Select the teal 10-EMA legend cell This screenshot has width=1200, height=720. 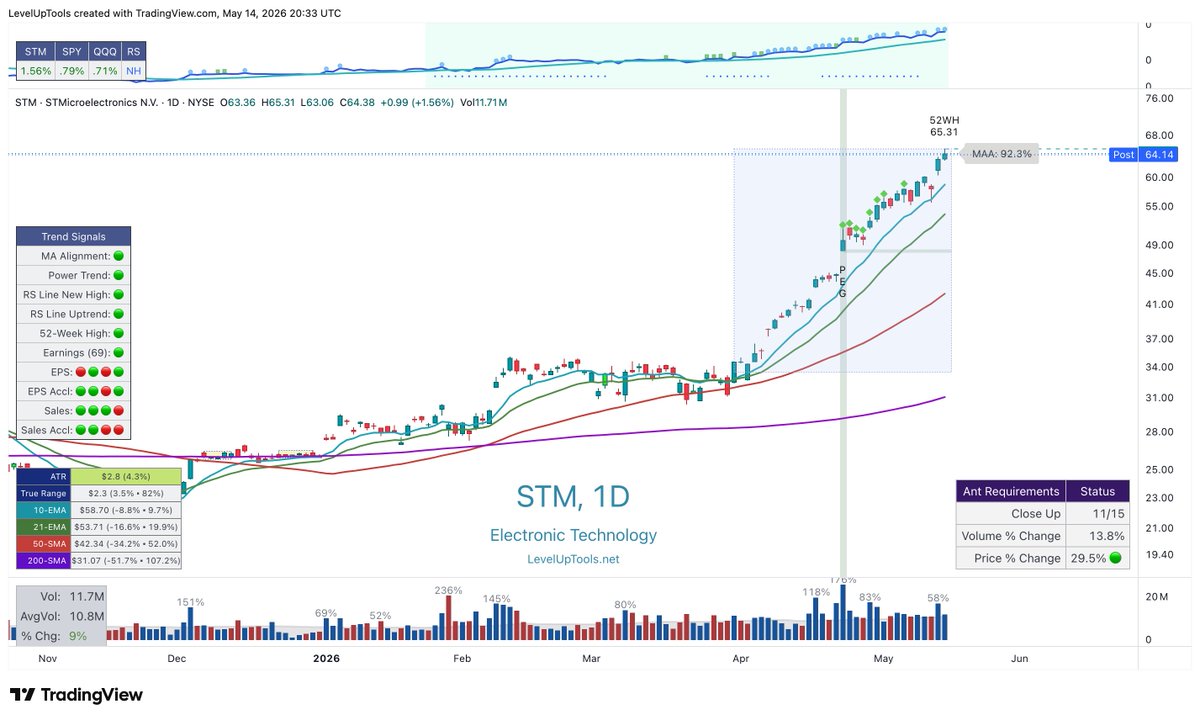pos(42,509)
